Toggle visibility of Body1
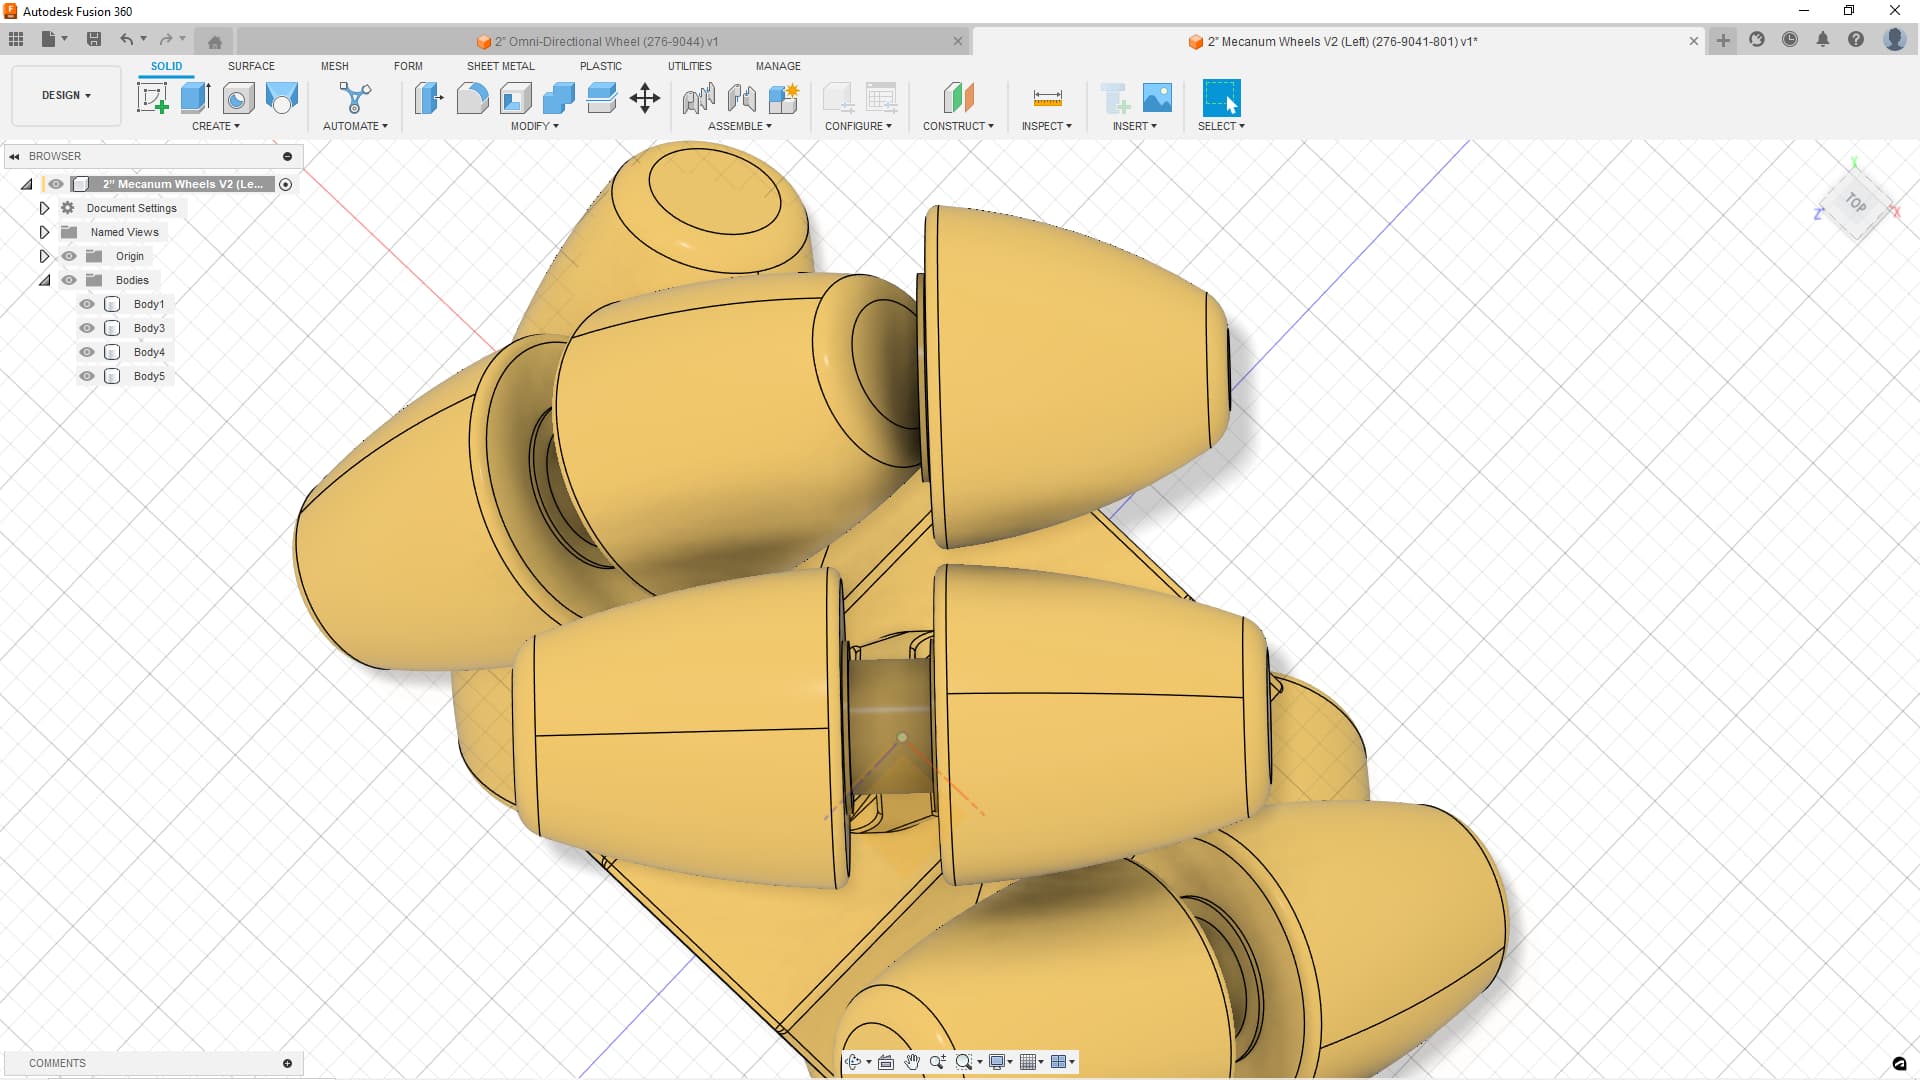Image resolution: width=1920 pixels, height=1080 pixels. pyautogui.click(x=87, y=304)
